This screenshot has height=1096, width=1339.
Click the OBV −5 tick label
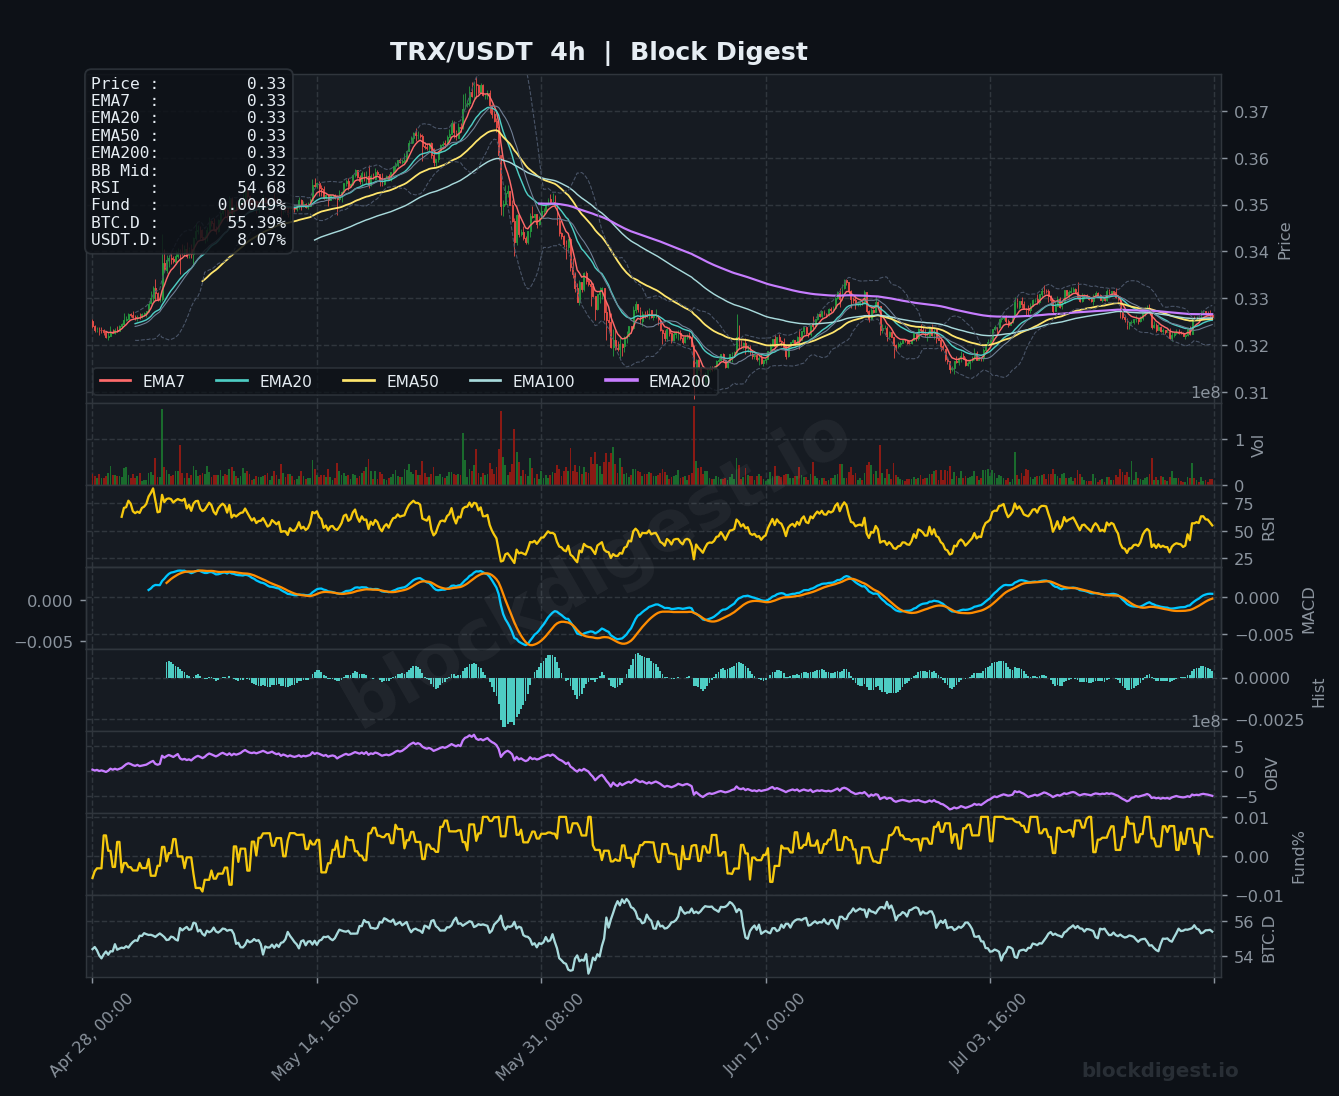click(x=1244, y=797)
